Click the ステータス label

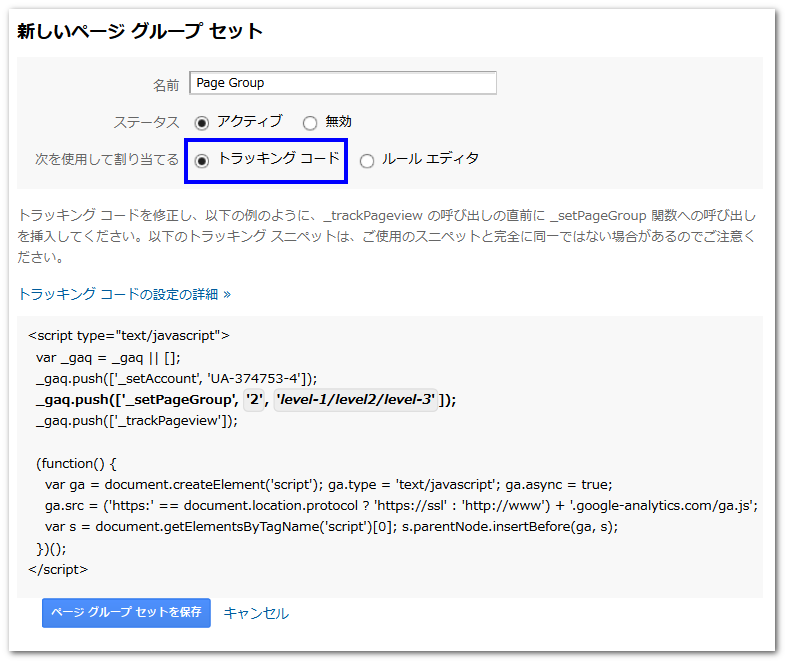click(146, 122)
